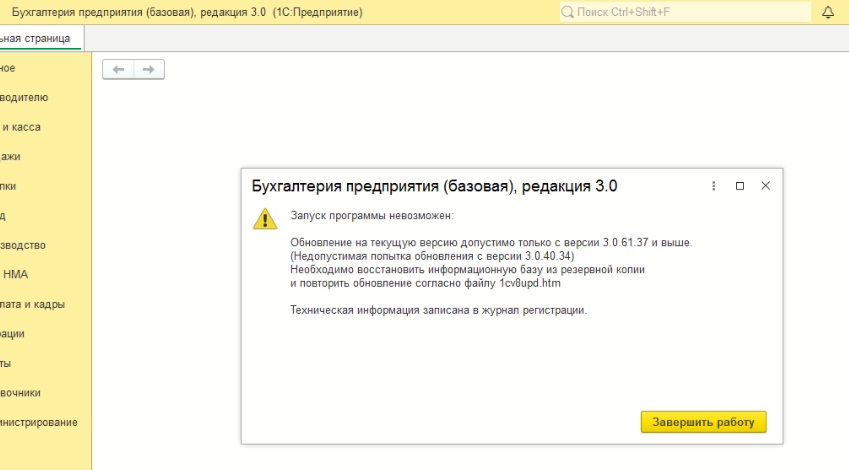The image size is (849, 470).
Task: Open the Покупки sidebar section
Action: [x=9, y=186]
